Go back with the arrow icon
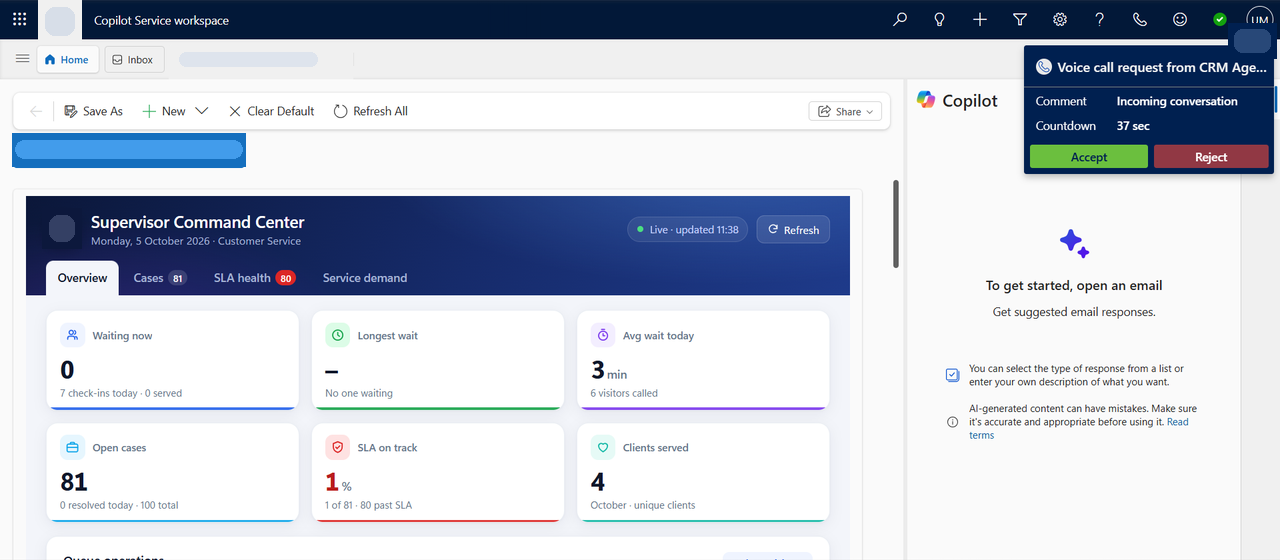 pos(36,111)
